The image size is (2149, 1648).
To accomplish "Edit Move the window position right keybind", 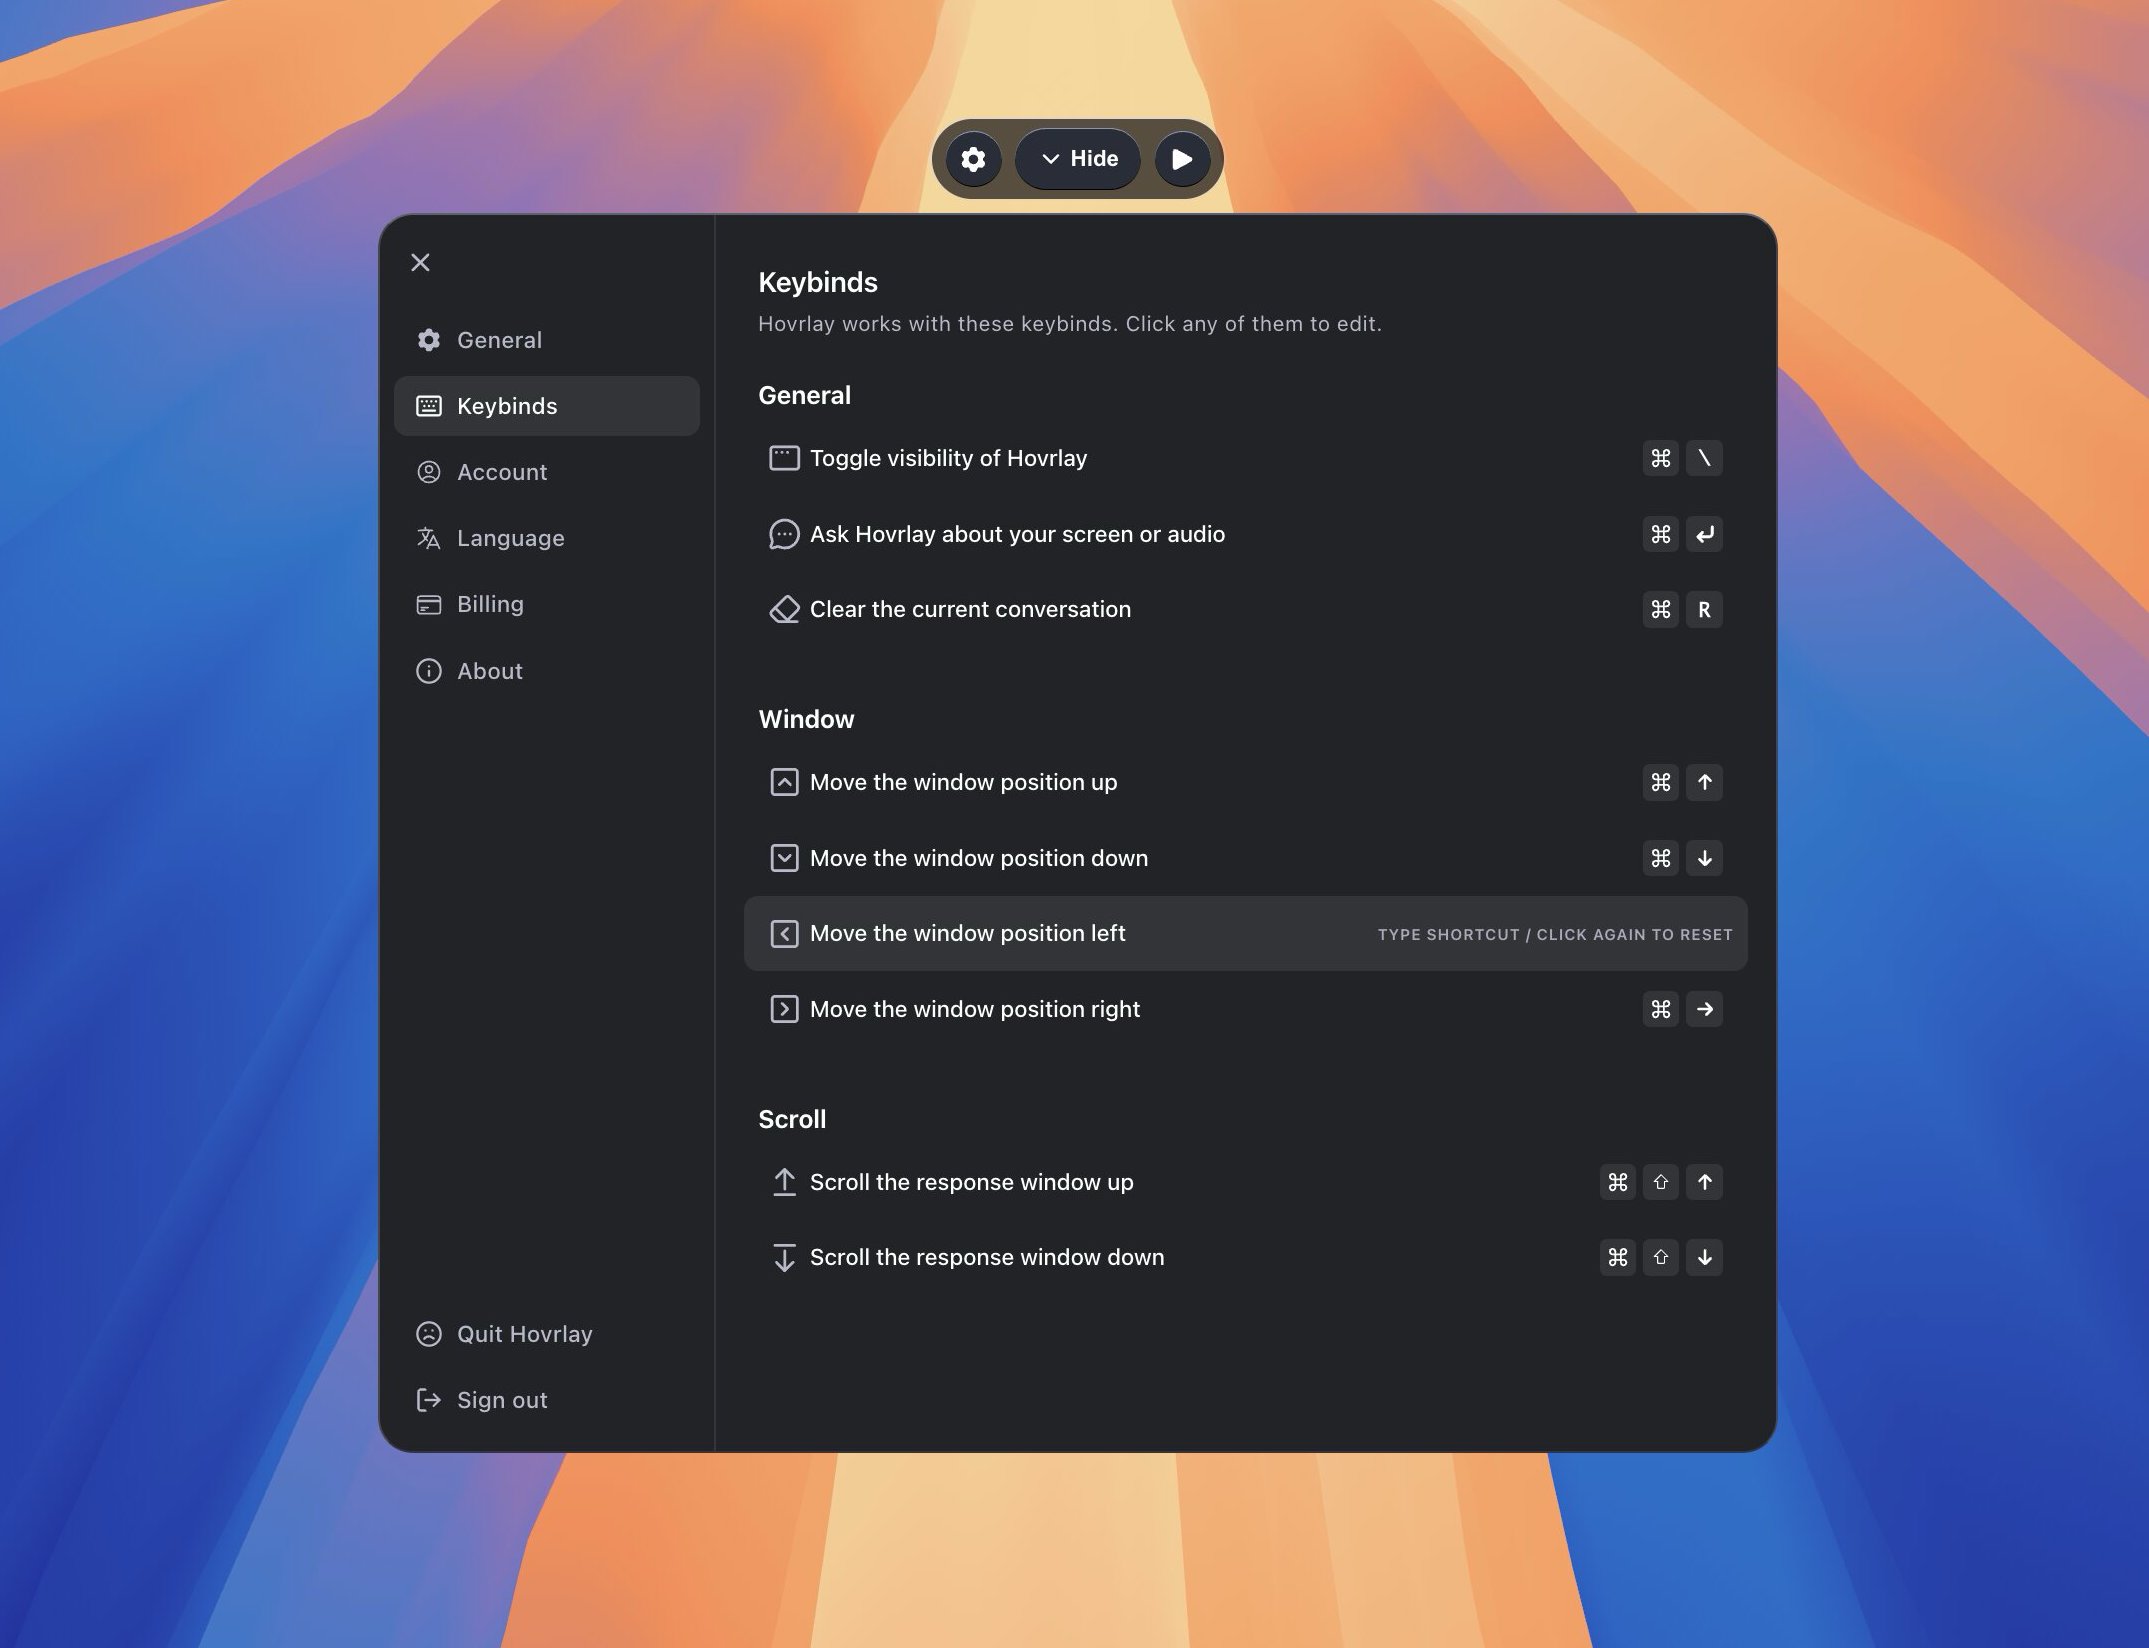I will tap(1245, 1009).
